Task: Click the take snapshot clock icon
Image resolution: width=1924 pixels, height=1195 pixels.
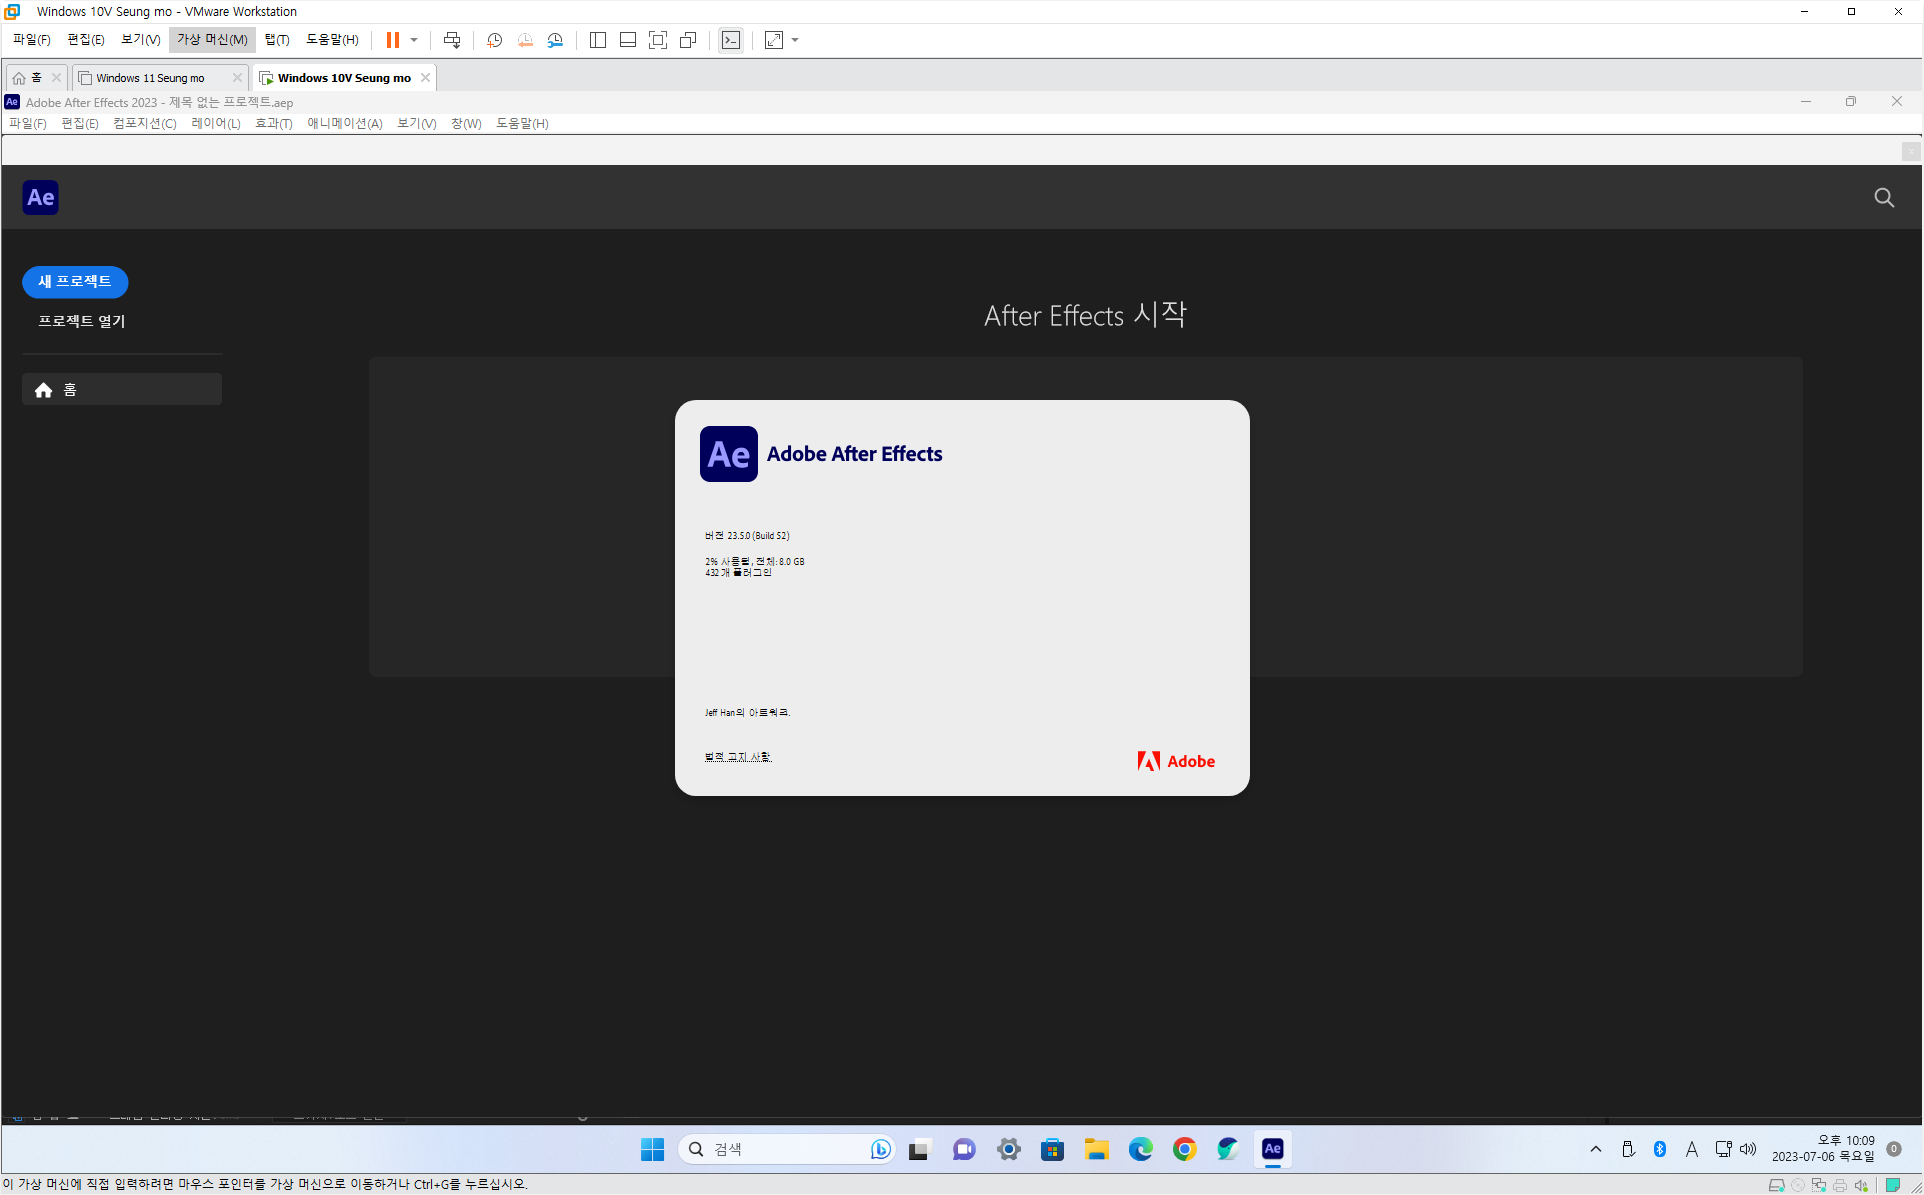Action: point(494,40)
